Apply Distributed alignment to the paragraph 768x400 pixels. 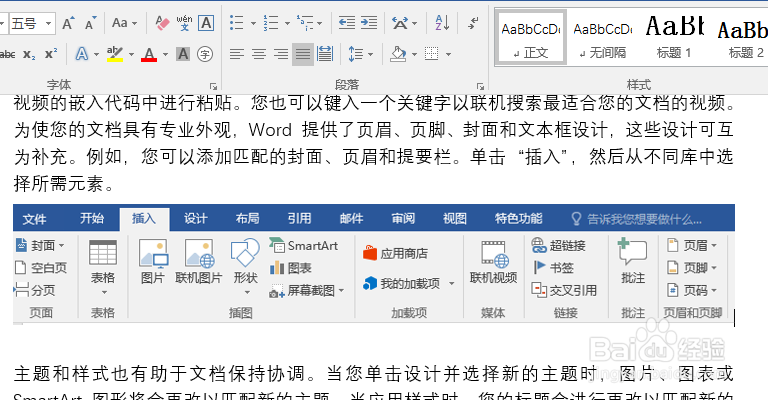(325, 54)
